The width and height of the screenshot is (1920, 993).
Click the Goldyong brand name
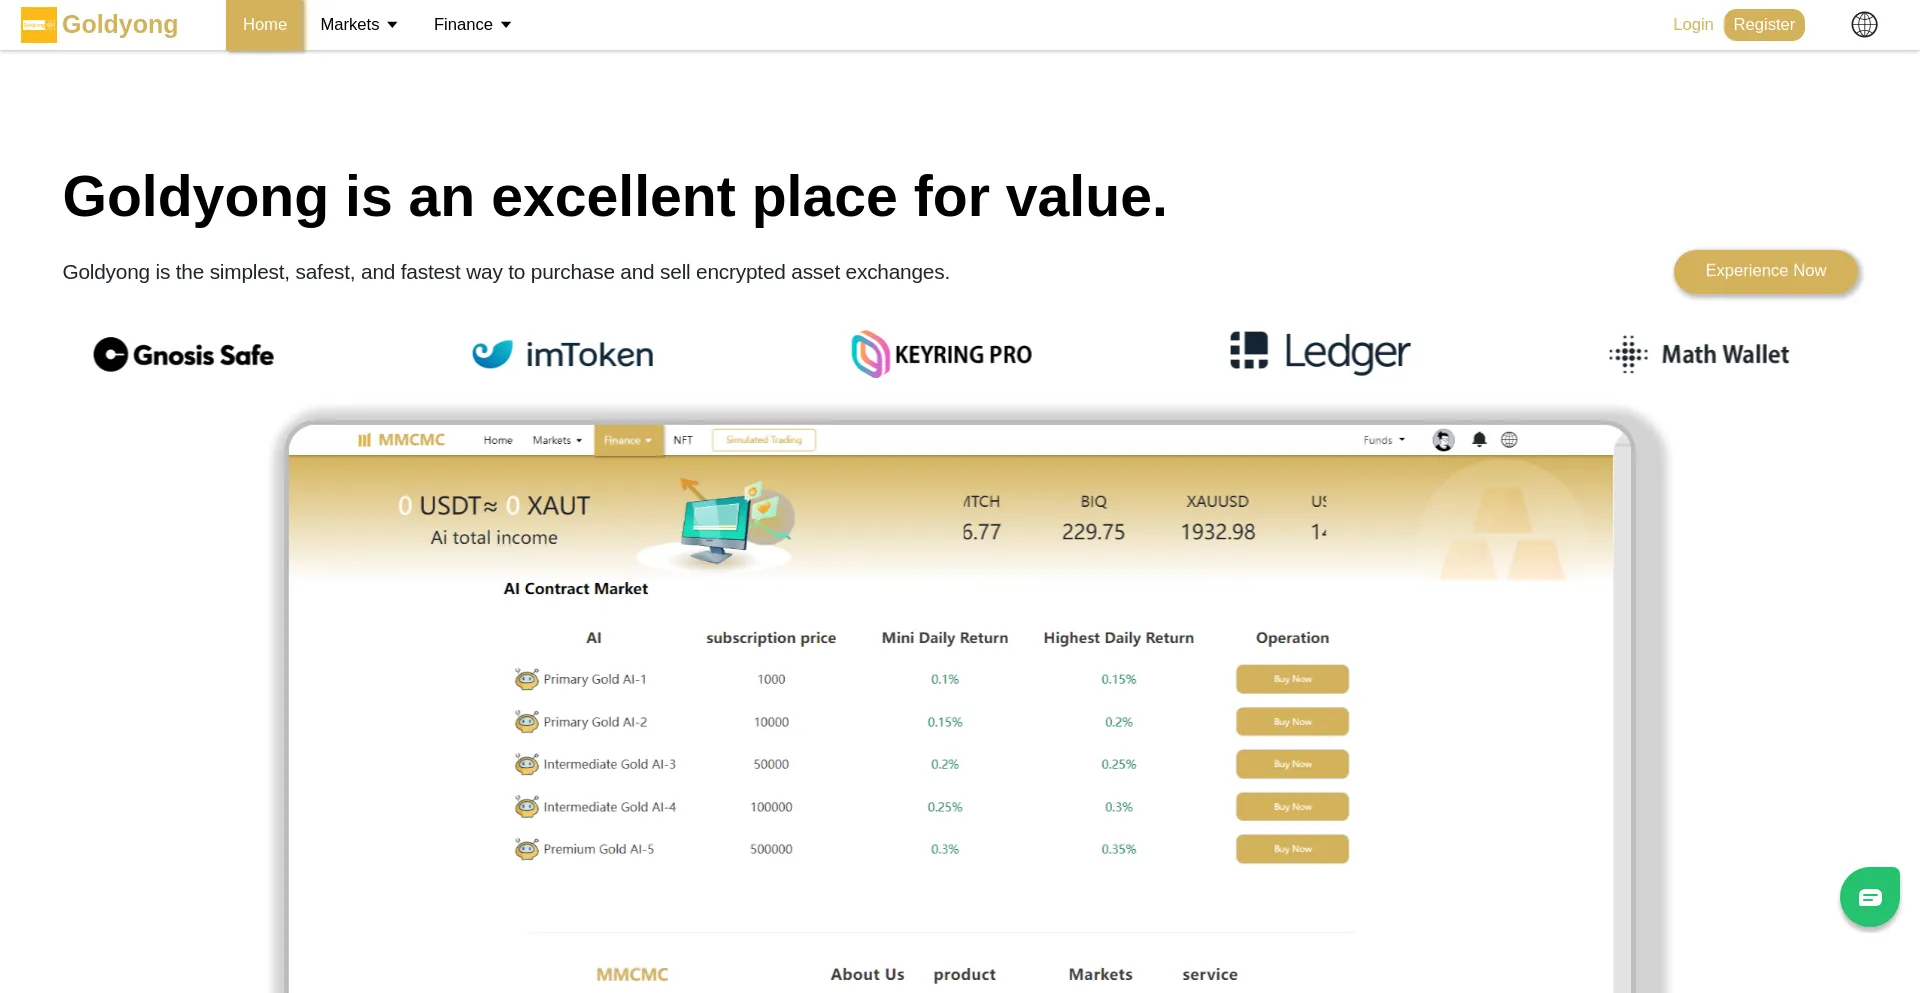point(120,25)
